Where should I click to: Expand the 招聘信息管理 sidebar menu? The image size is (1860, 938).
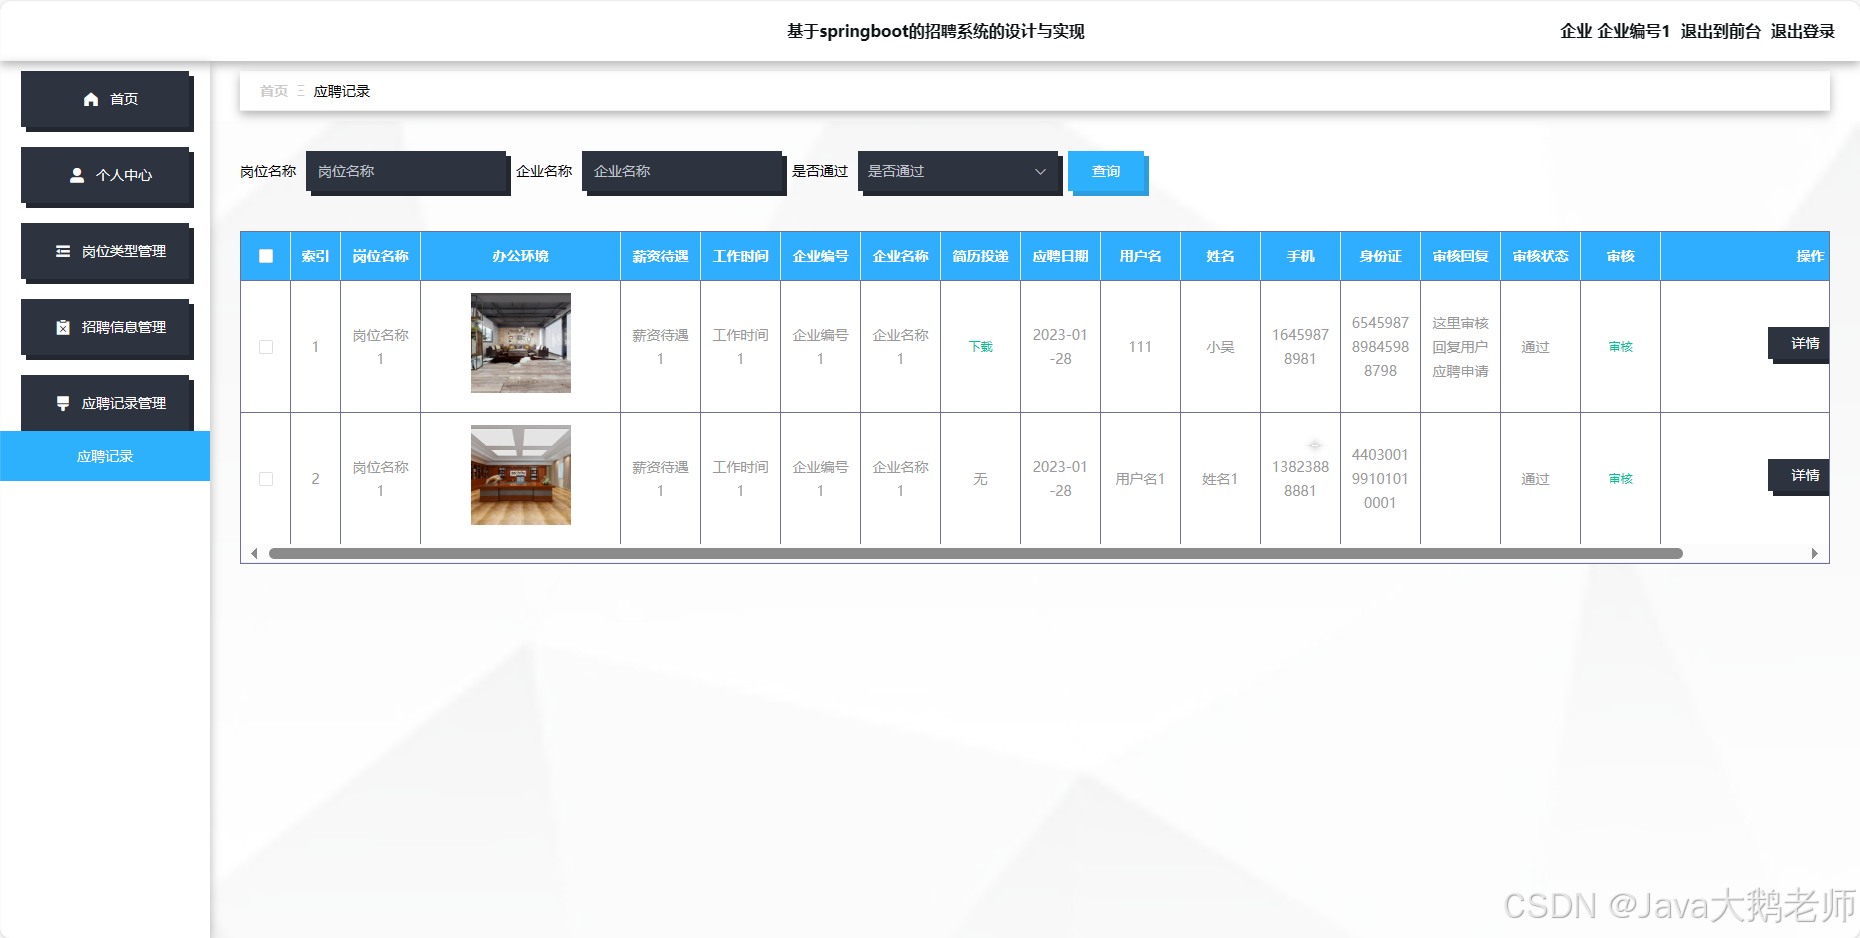click(106, 328)
